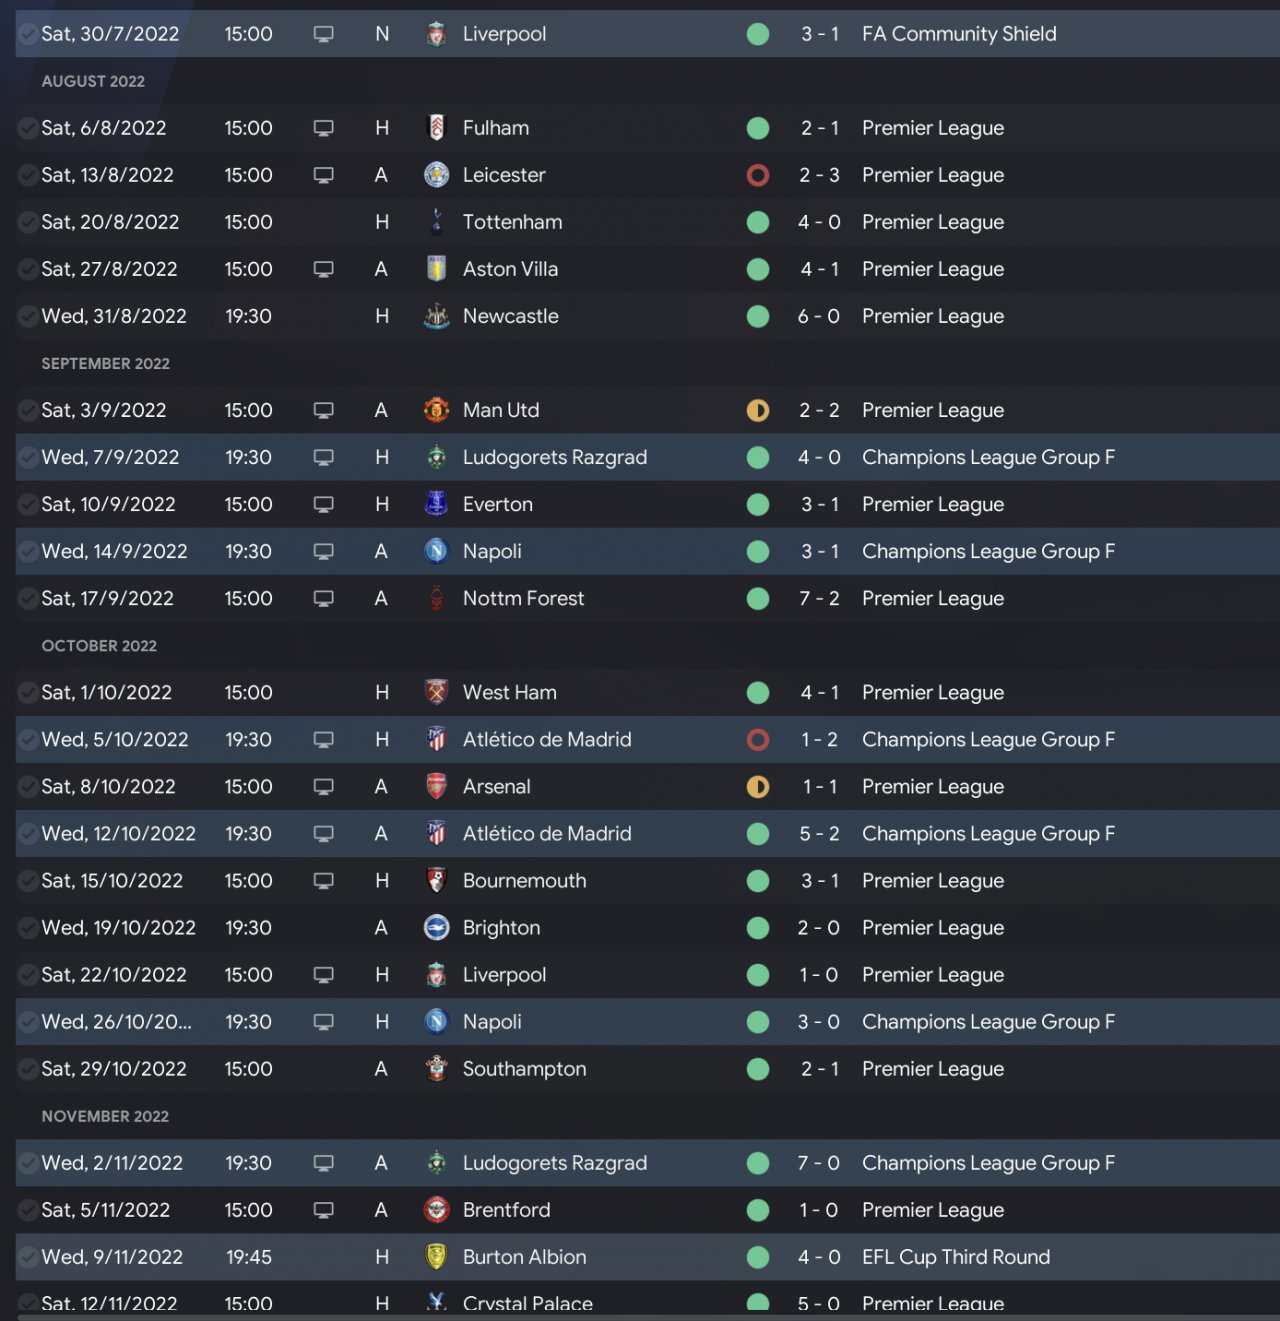Click the Burton Albion club badge
Image resolution: width=1280 pixels, height=1321 pixels.
[x=436, y=1257]
